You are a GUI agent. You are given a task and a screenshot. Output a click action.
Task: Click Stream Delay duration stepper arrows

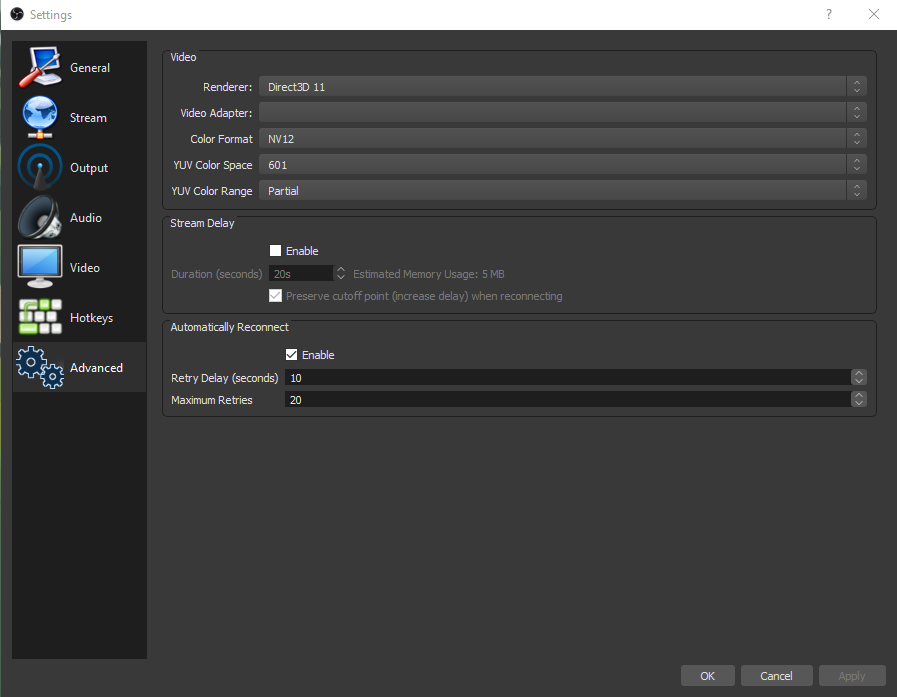point(340,274)
